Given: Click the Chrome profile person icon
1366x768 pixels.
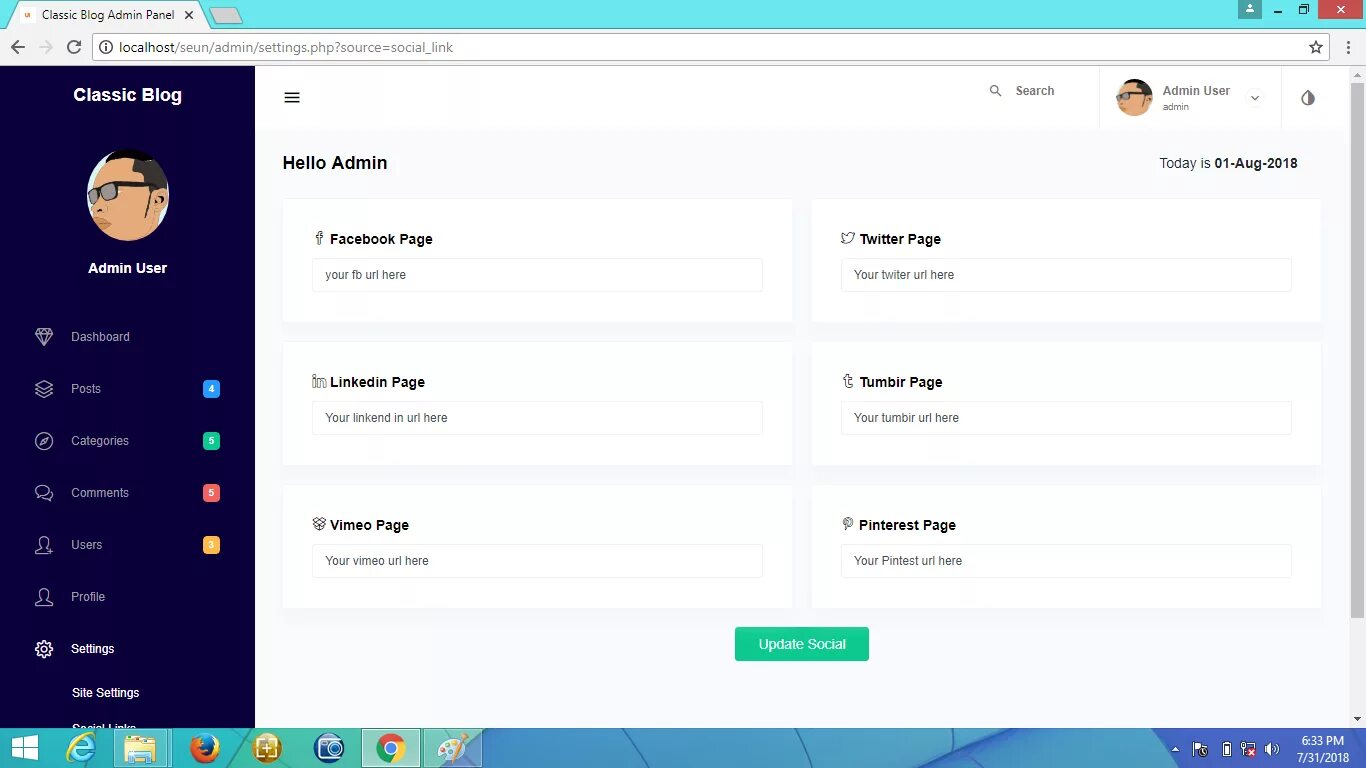Looking at the screenshot, I should click(1250, 9).
